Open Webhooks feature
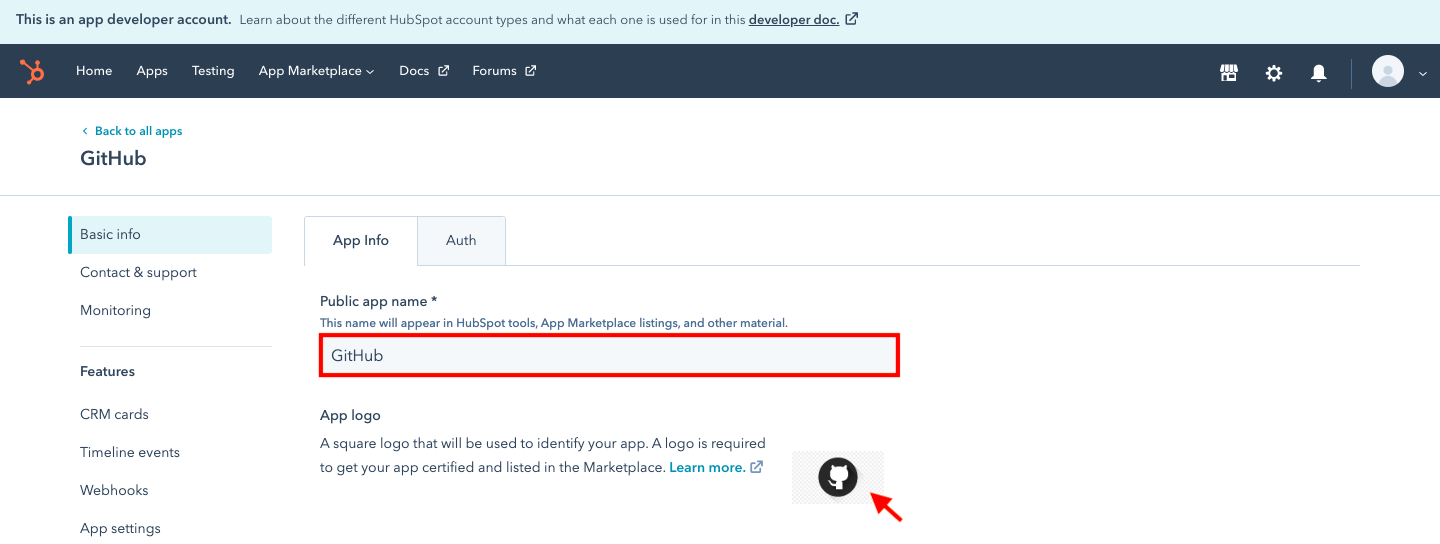This screenshot has height=544, width=1440. click(x=114, y=490)
